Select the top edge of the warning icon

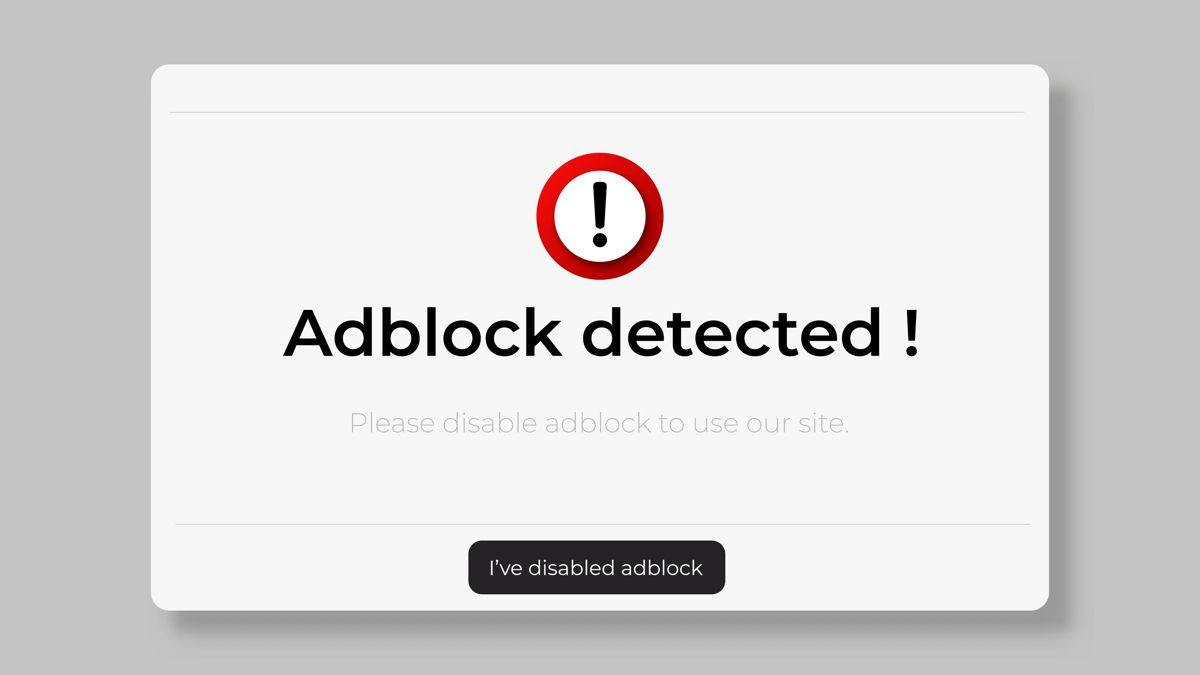599,156
